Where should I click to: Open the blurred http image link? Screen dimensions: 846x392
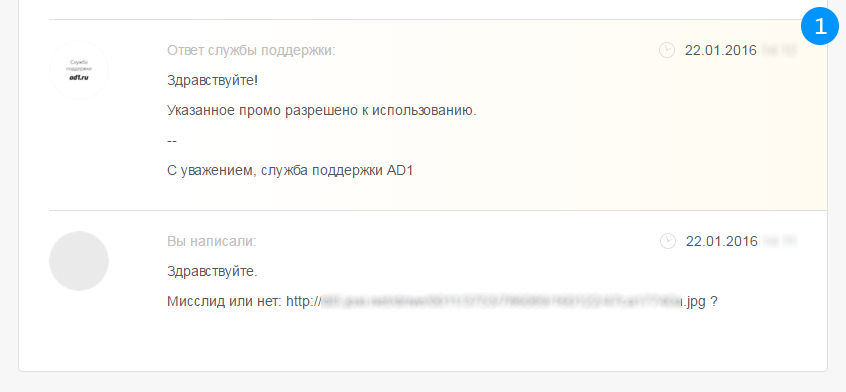click(x=496, y=302)
